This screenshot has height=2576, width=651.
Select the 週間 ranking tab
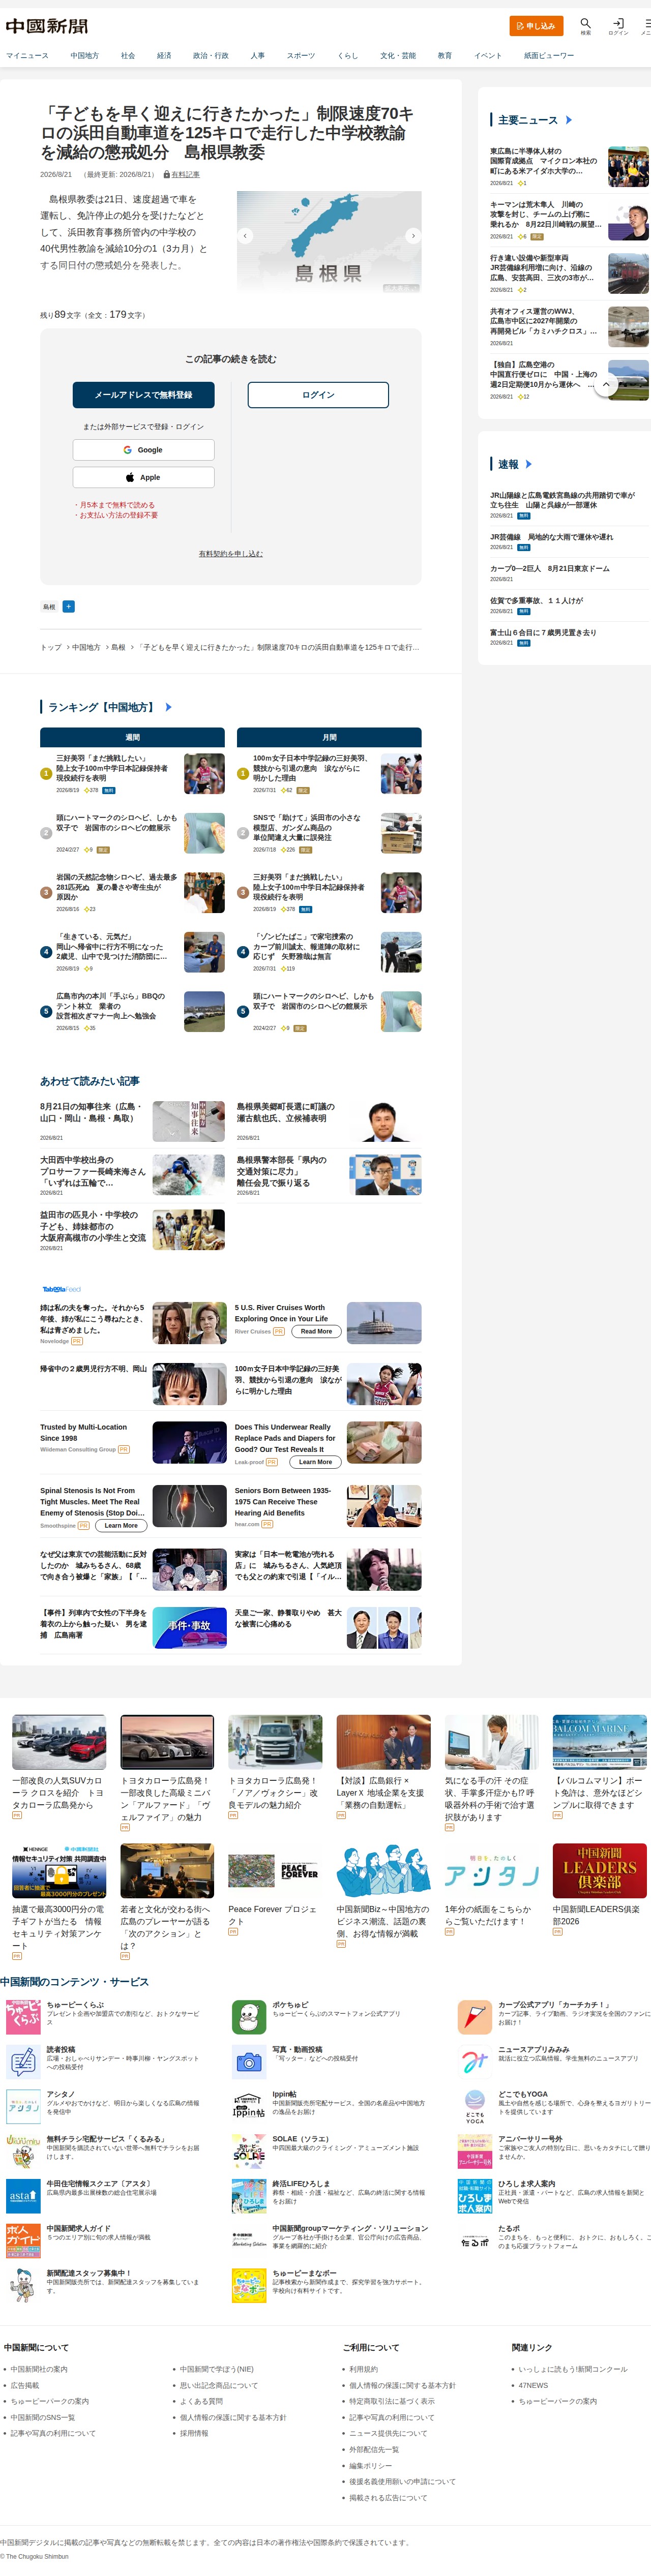[x=133, y=737]
